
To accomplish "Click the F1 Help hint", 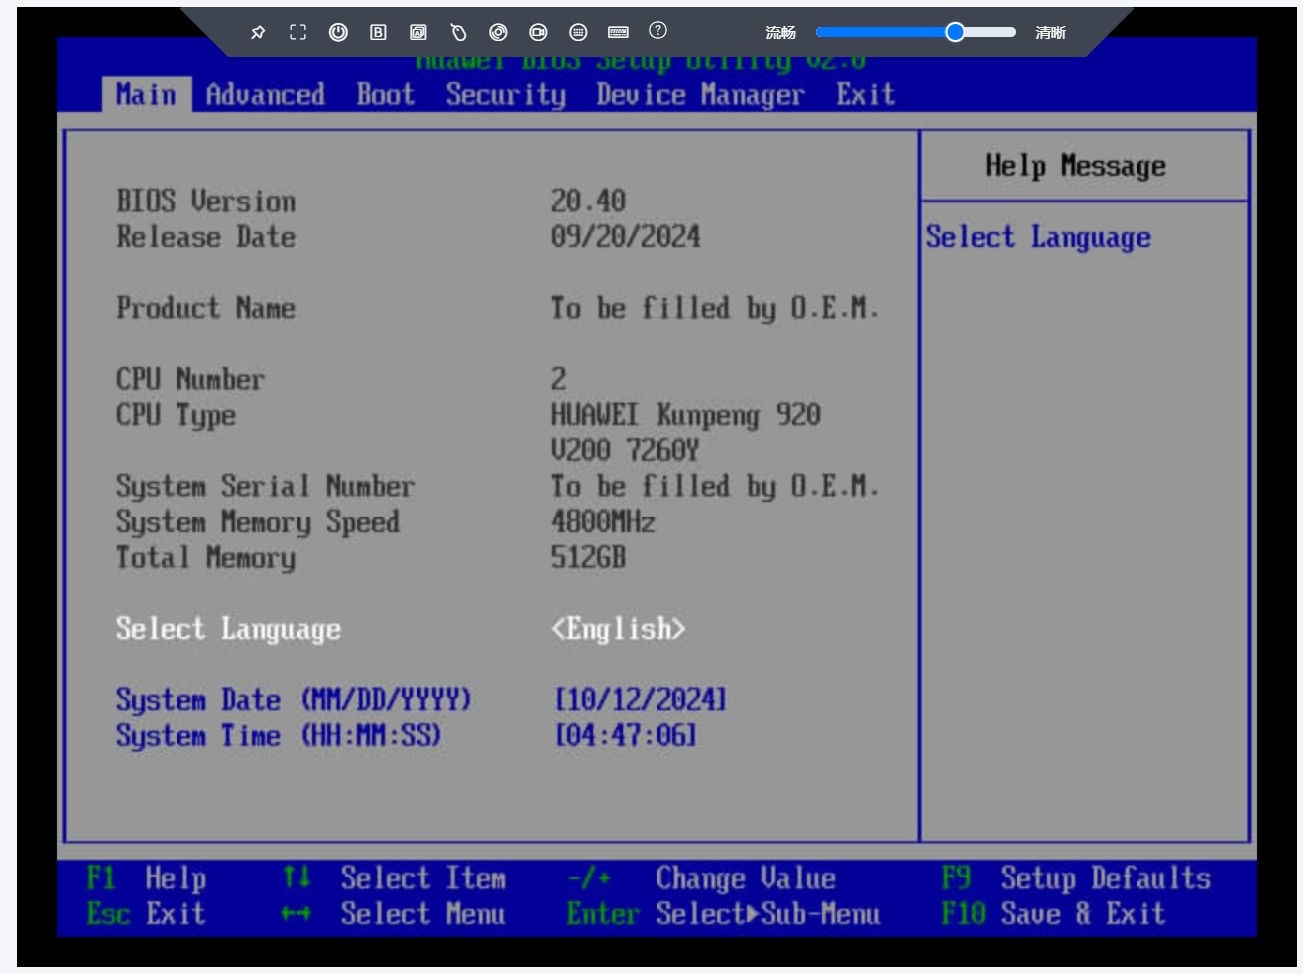I will (146, 879).
